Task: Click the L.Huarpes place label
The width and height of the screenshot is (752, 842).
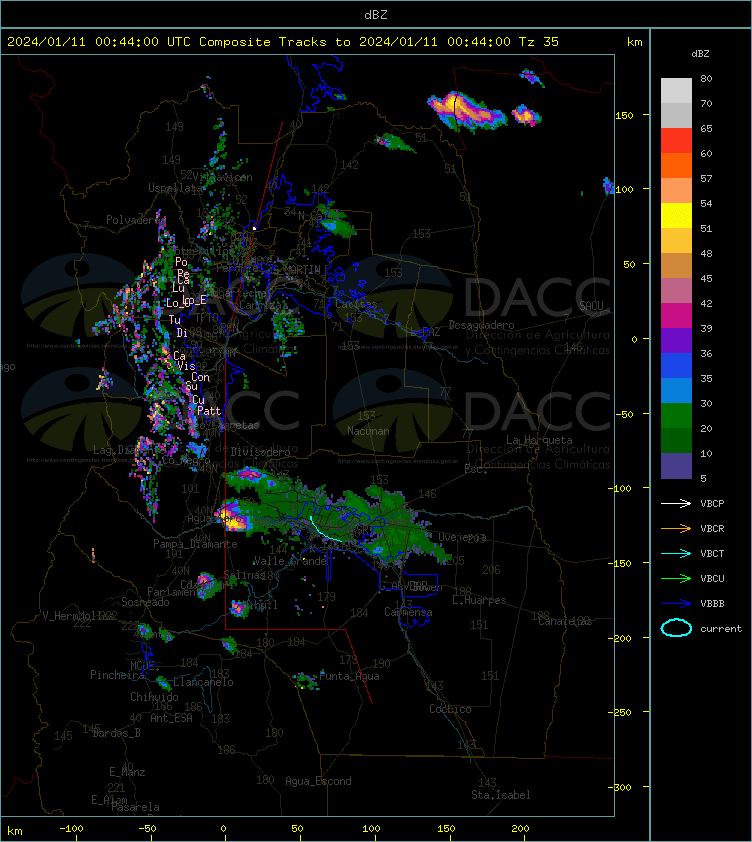Action: coord(479,600)
